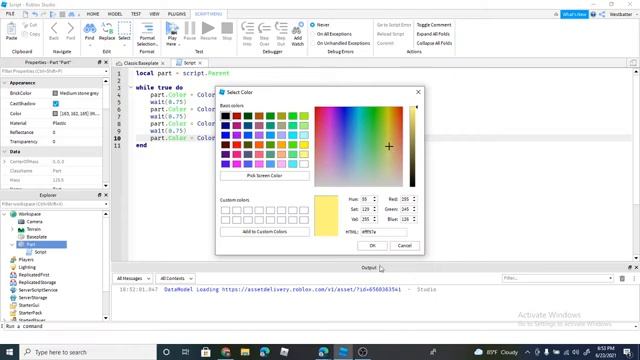The image size is (640, 360).
Task: Collapse the Workspace tree node
Action: click(x=4, y=214)
